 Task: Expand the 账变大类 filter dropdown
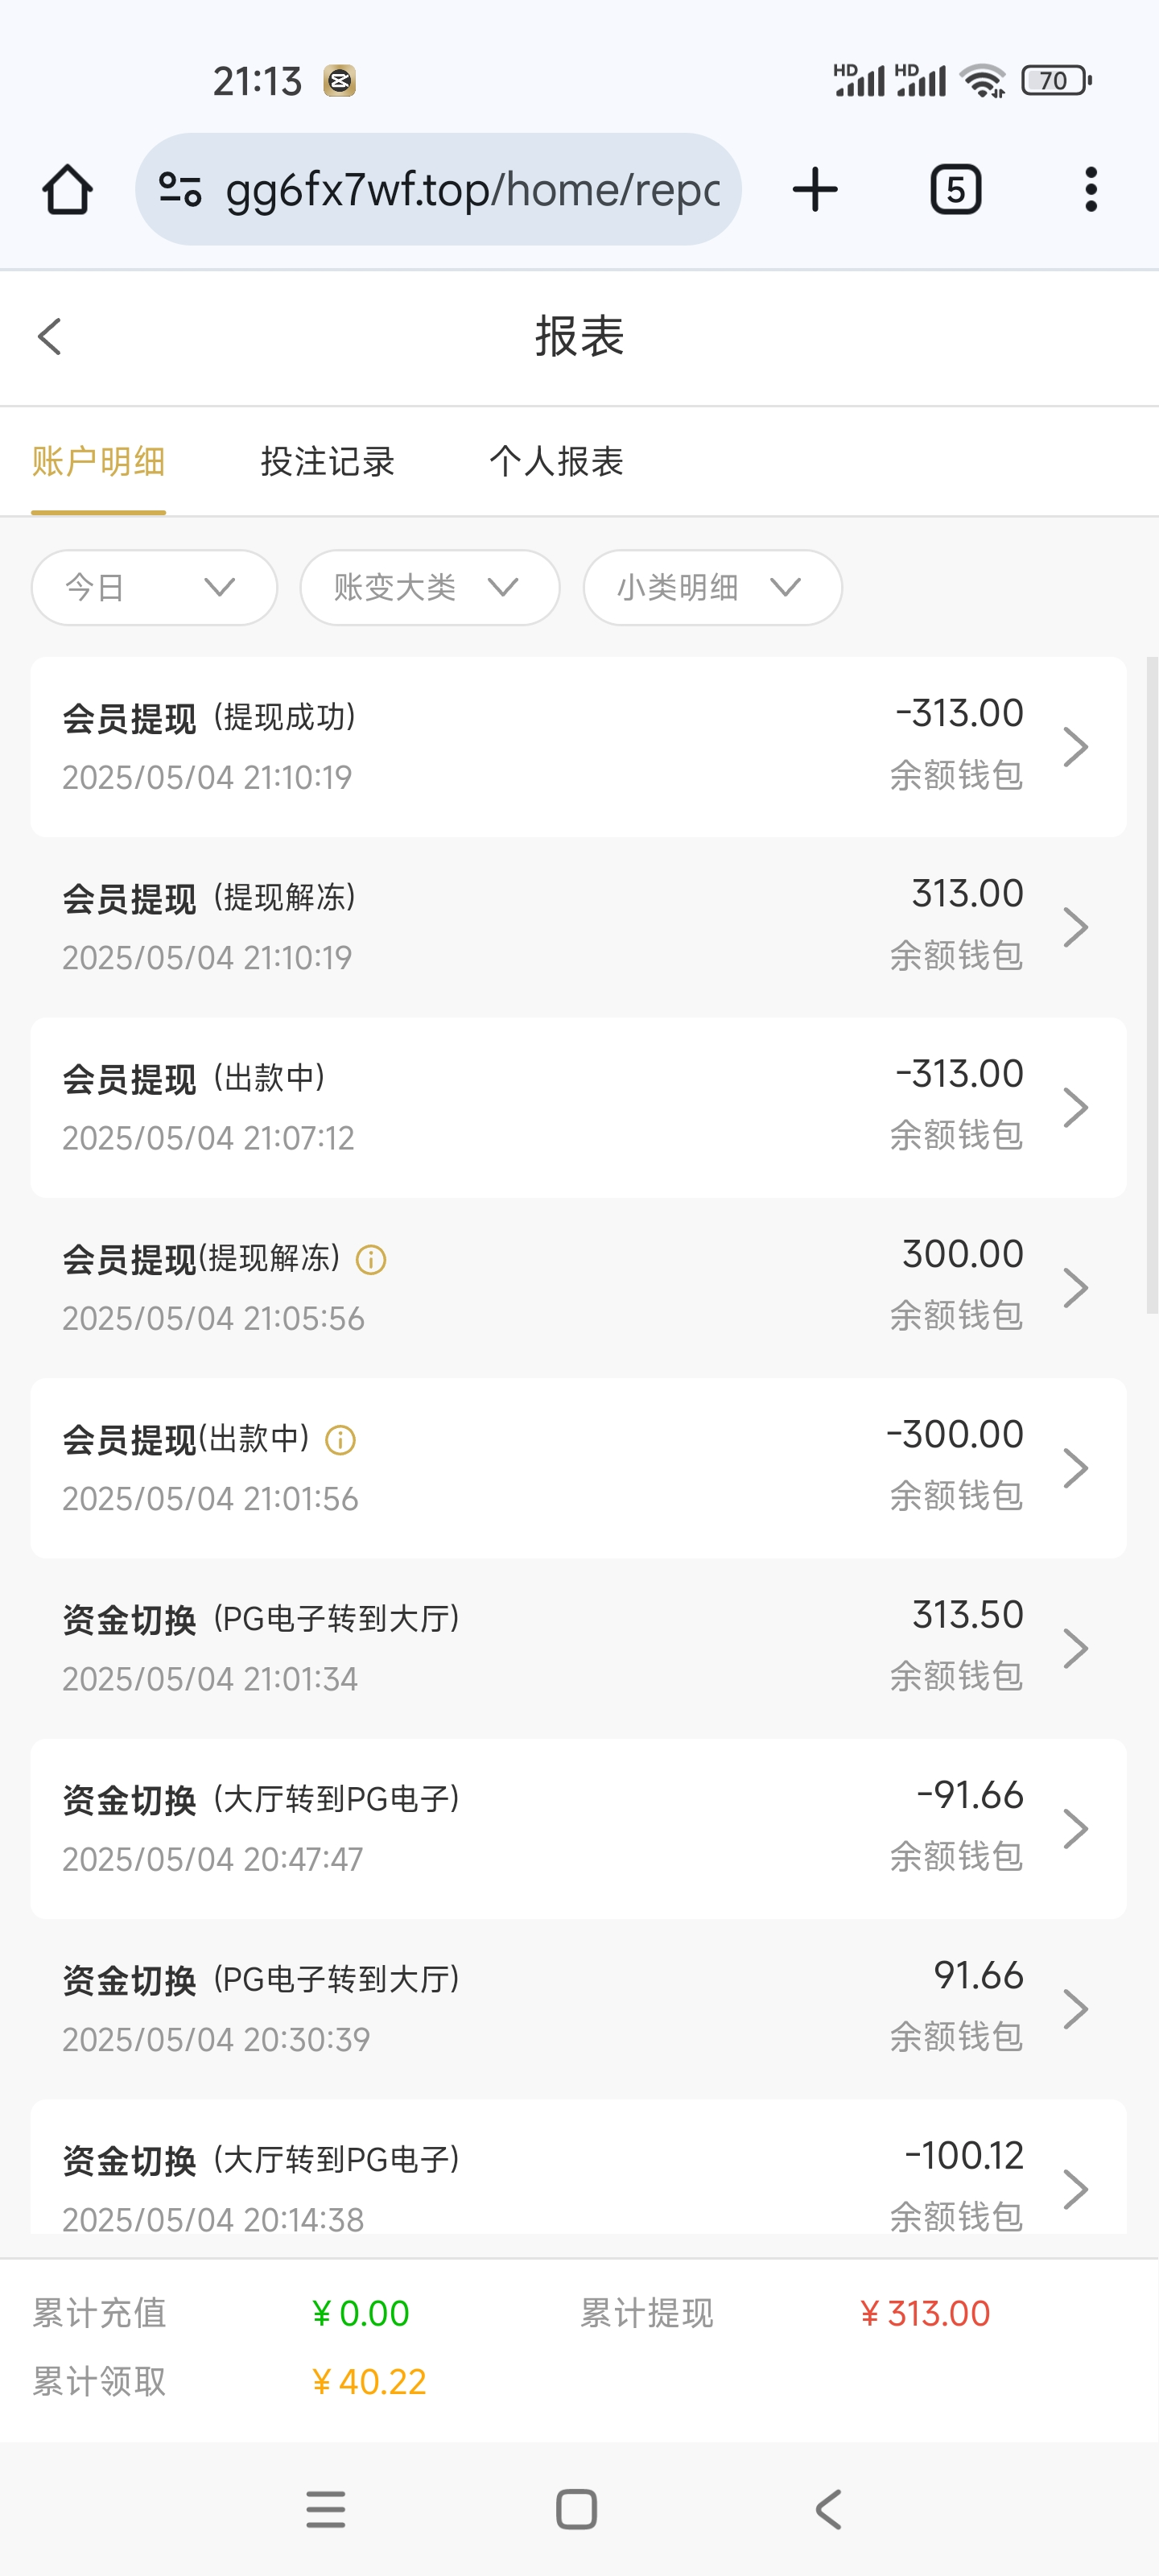[429, 587]
